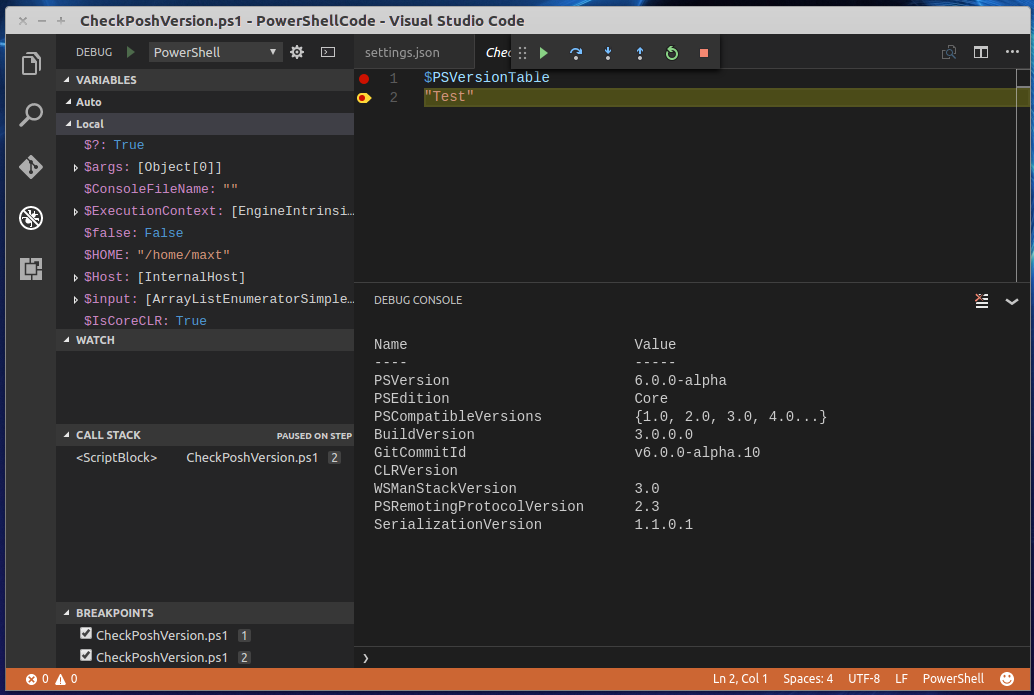The image size is (1034, 695).
Task: Step Into in the debug toolbar
Action: [608, 53]
